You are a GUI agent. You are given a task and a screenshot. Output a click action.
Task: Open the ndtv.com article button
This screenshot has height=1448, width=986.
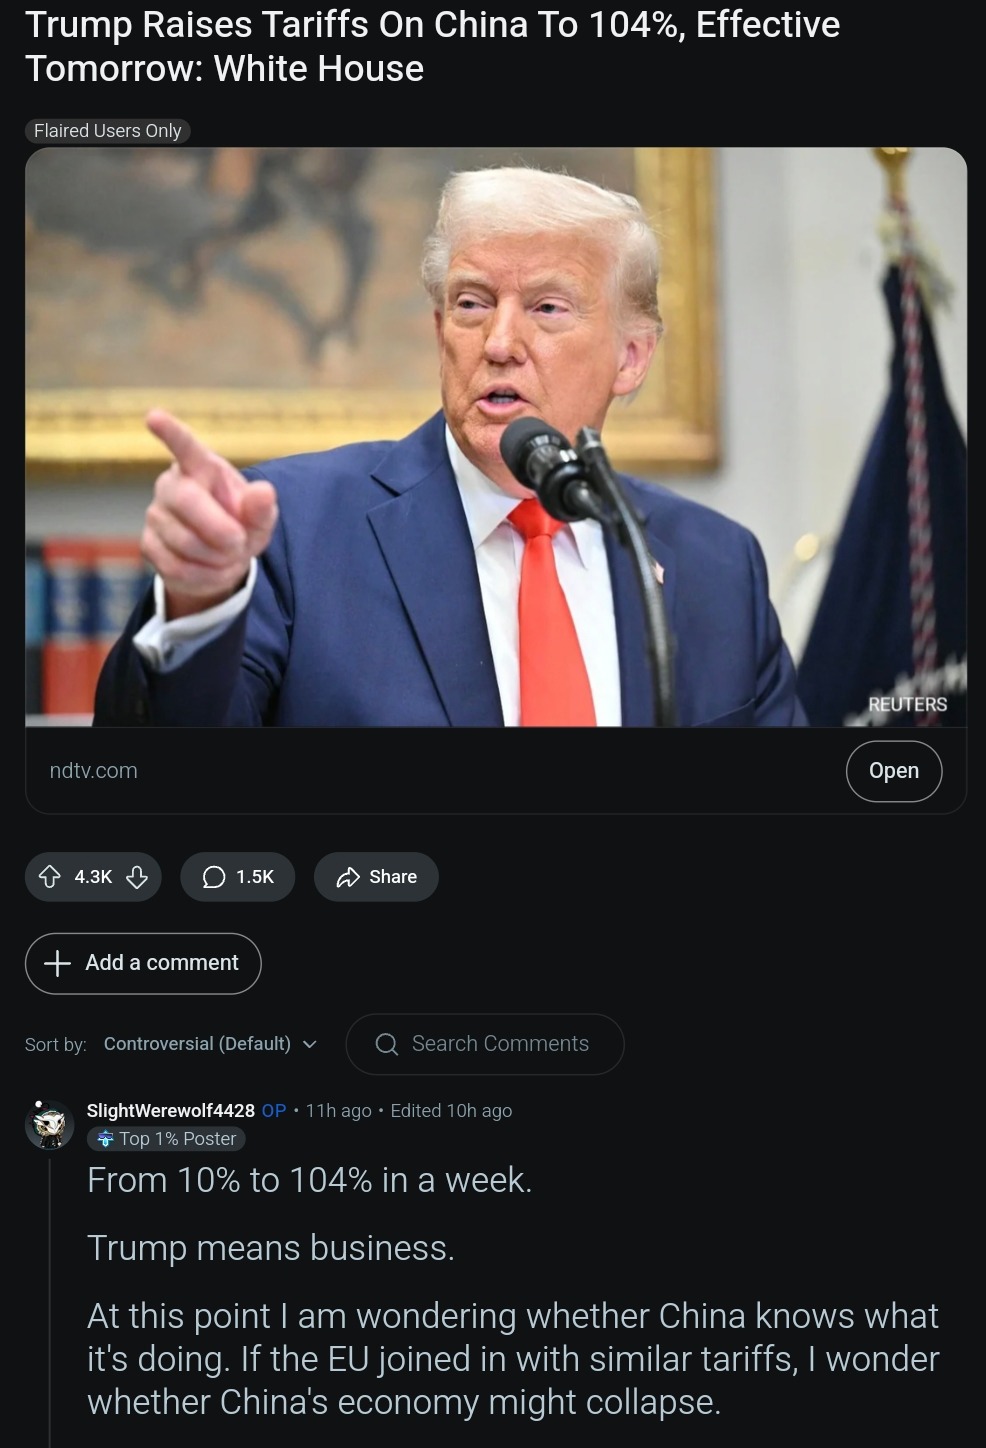(894, 771)
